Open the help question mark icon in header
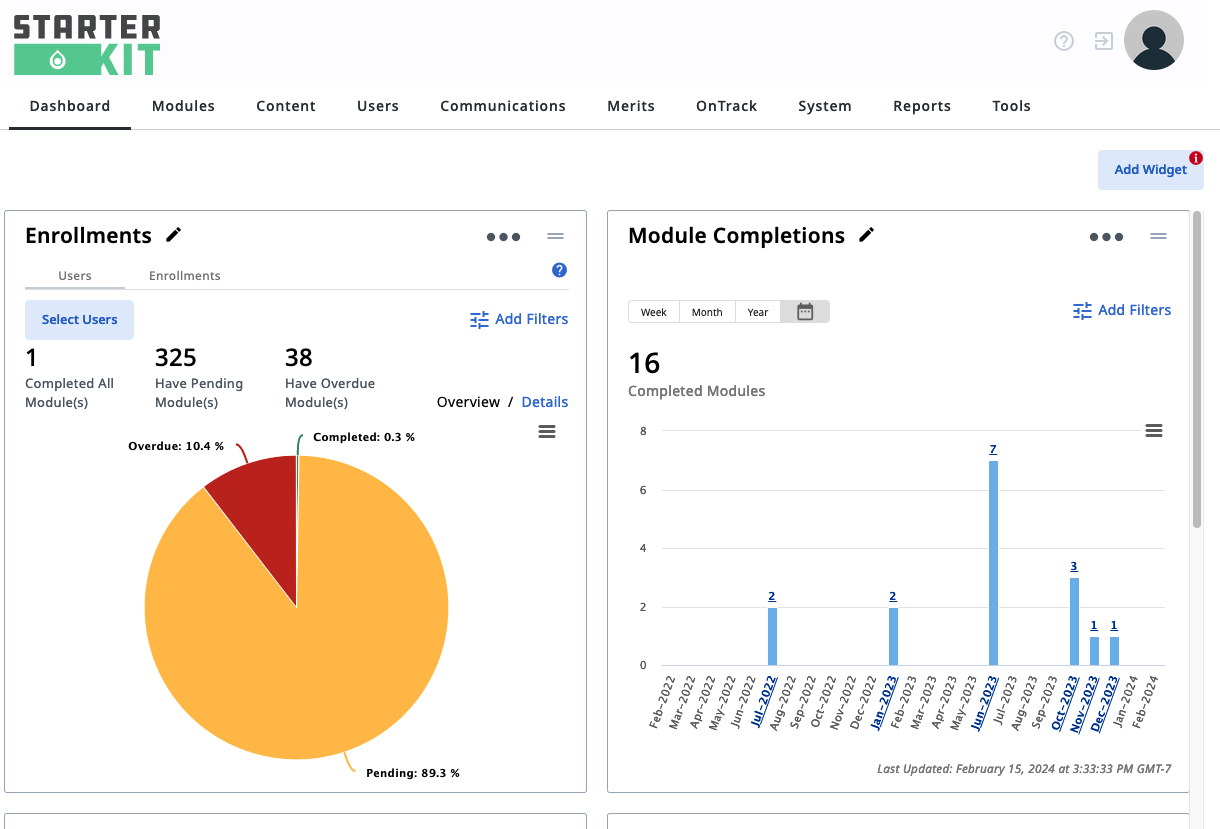This screenshot has width=1220, height=829. click(1064, 41)
